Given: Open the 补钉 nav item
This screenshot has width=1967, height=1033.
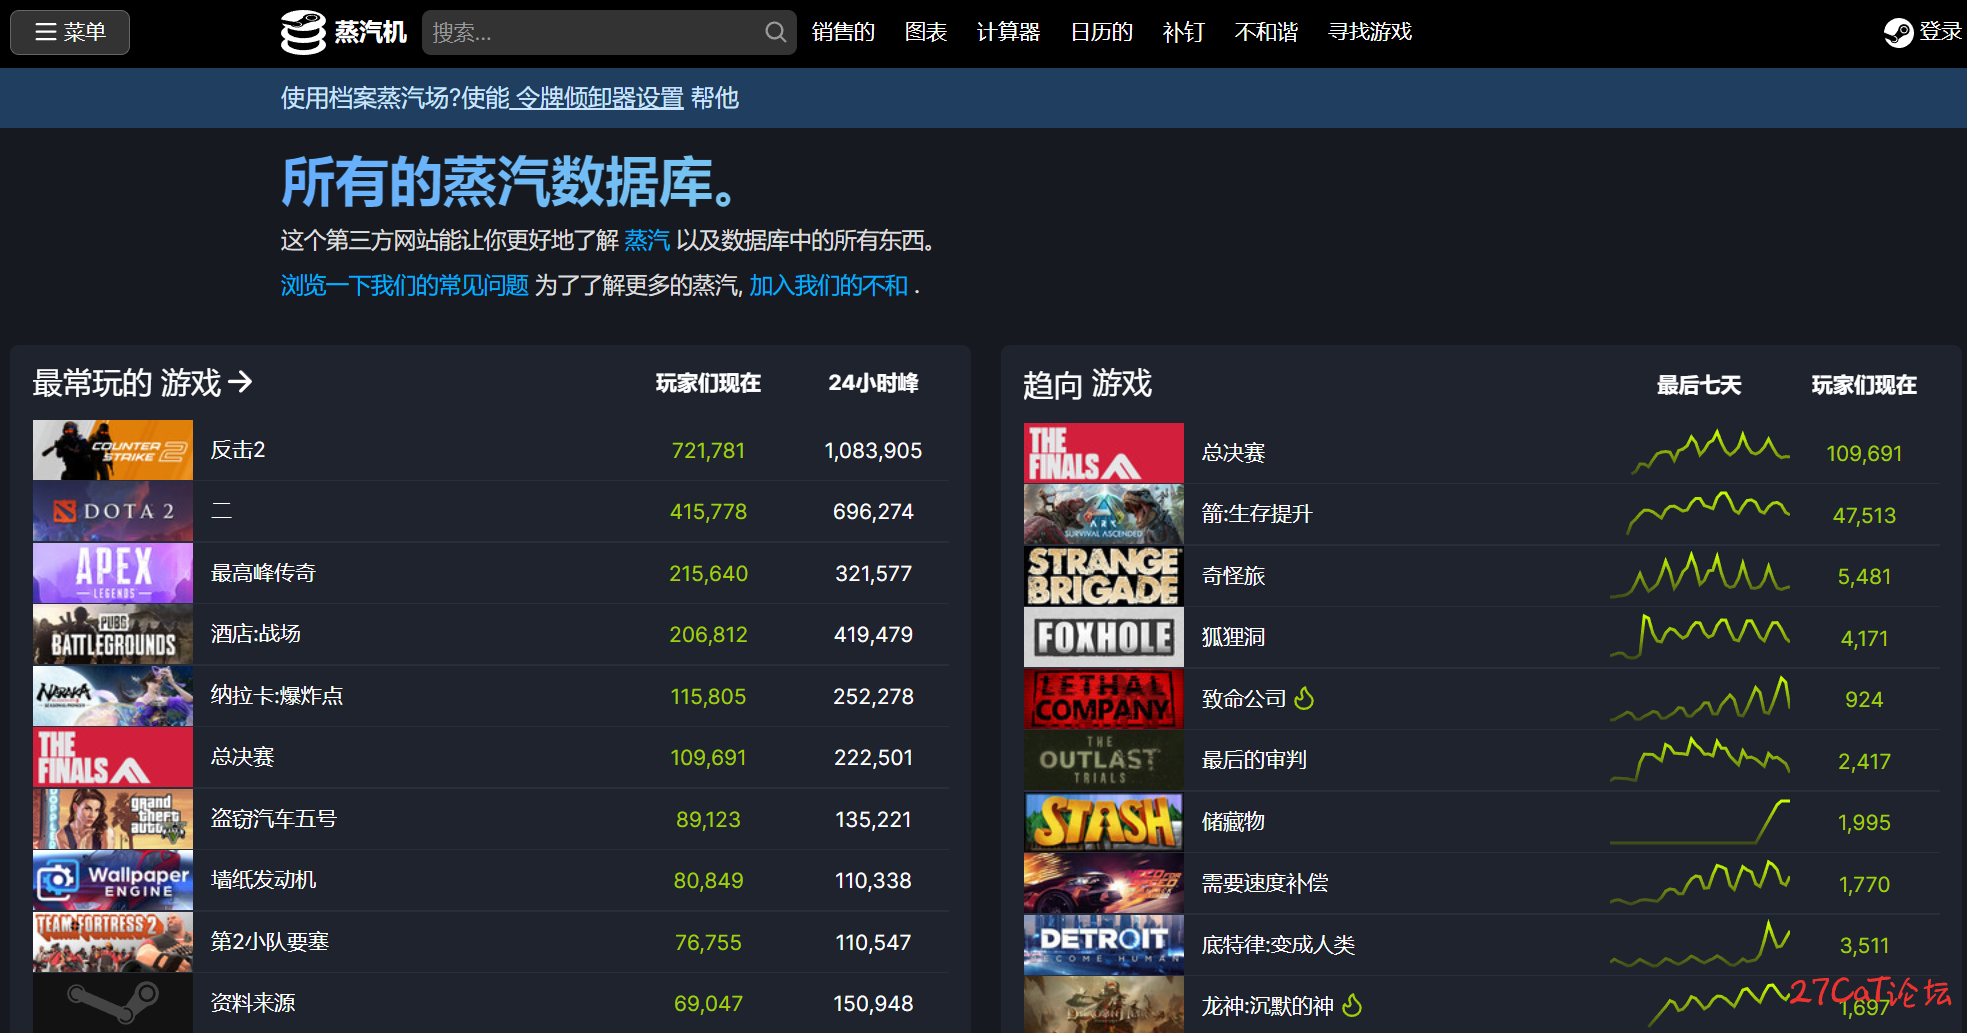Looking at the screenshot, I should tap(1184, 32).
